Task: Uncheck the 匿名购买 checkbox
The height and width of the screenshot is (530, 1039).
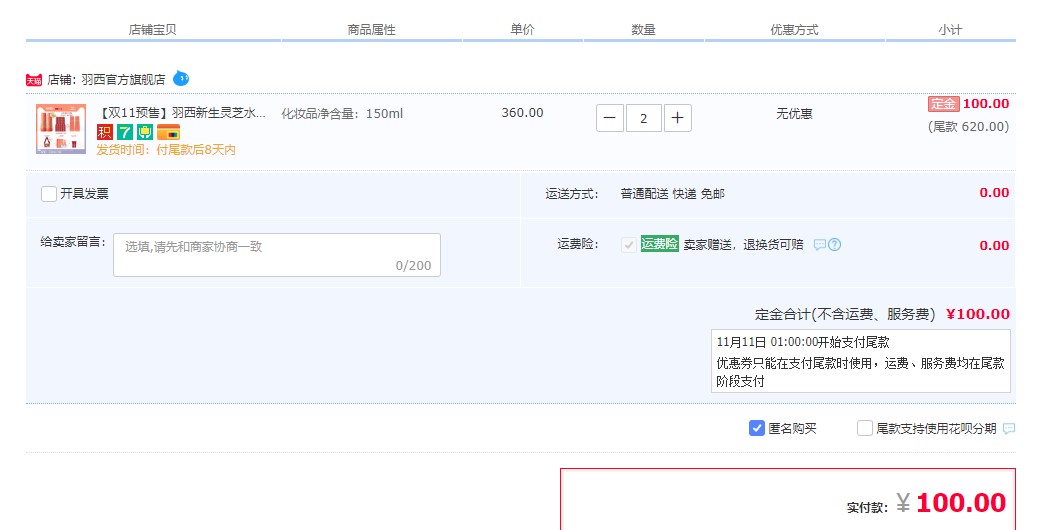Action: click(757, 428)
